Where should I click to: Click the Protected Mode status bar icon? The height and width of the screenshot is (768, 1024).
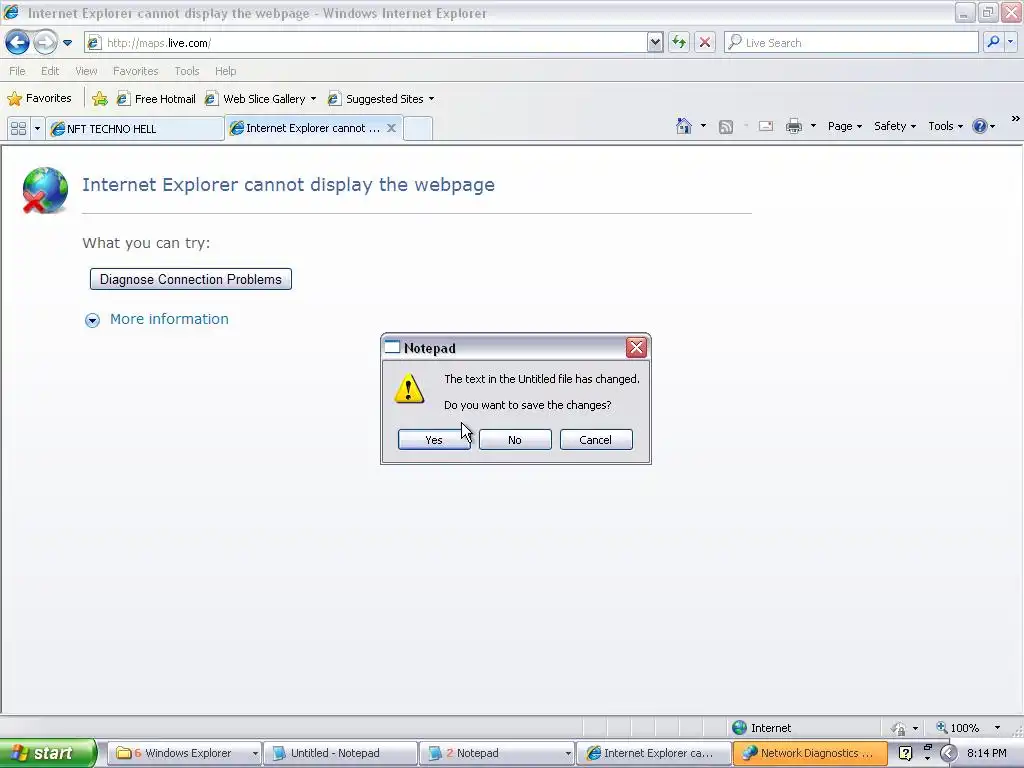click(x=899, y=728)
